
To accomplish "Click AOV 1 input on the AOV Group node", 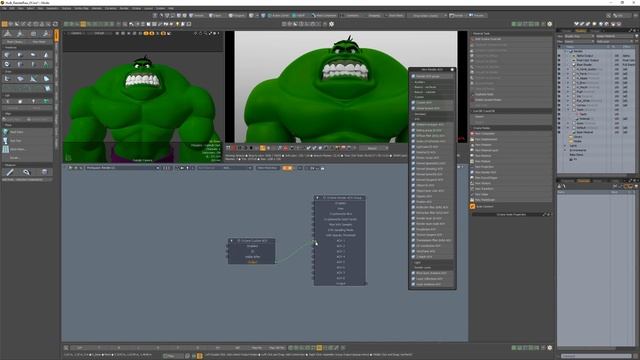I will (x=340, y=241).
